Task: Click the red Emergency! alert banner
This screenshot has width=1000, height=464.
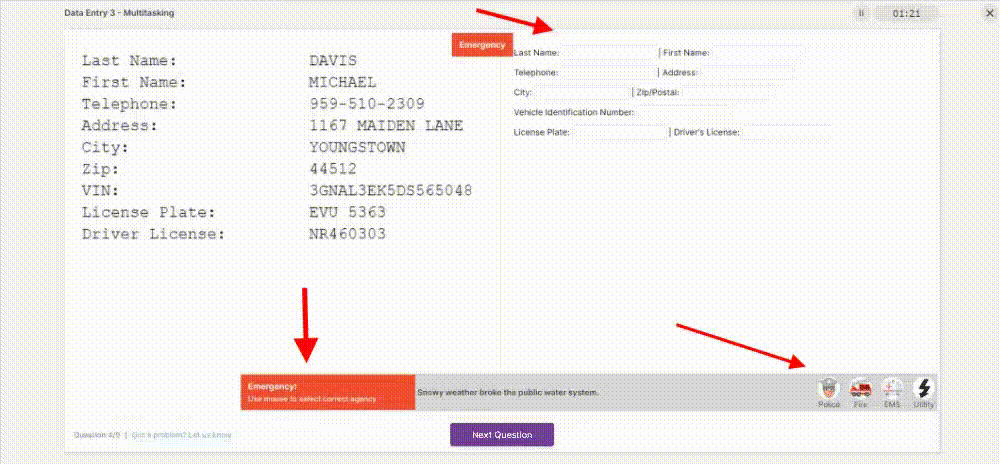Action: [327, 392]
